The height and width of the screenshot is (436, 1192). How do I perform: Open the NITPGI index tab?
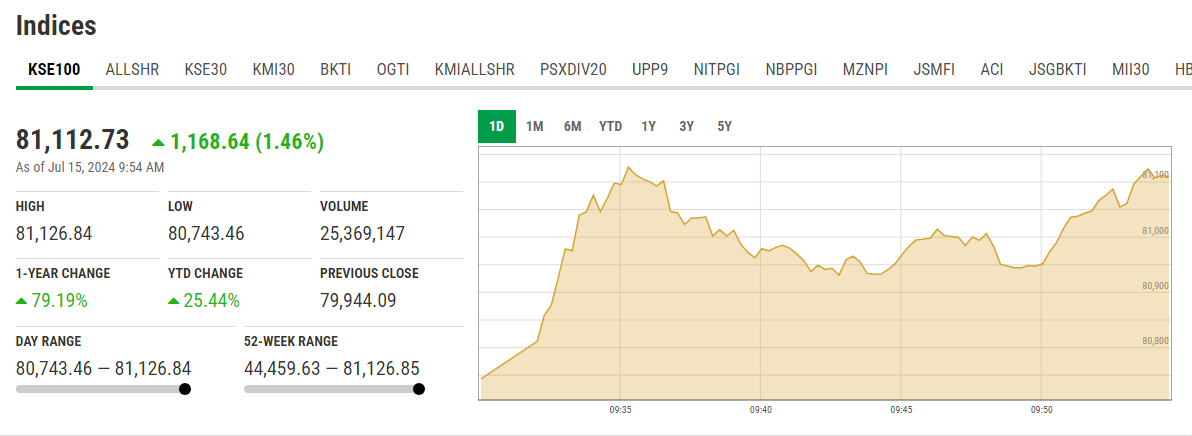pyautogui.click(x=717, y=70)
